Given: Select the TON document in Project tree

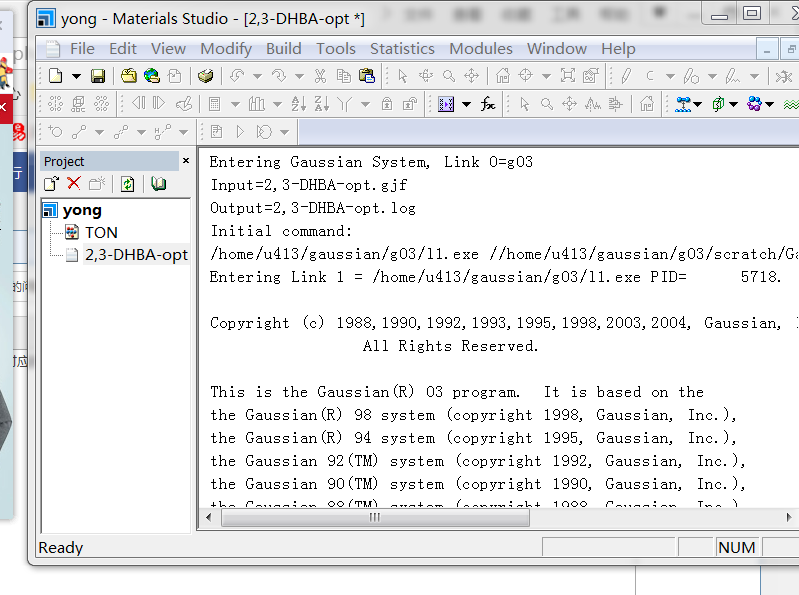Looking at the screenshot, I should (x=101, y=232).
